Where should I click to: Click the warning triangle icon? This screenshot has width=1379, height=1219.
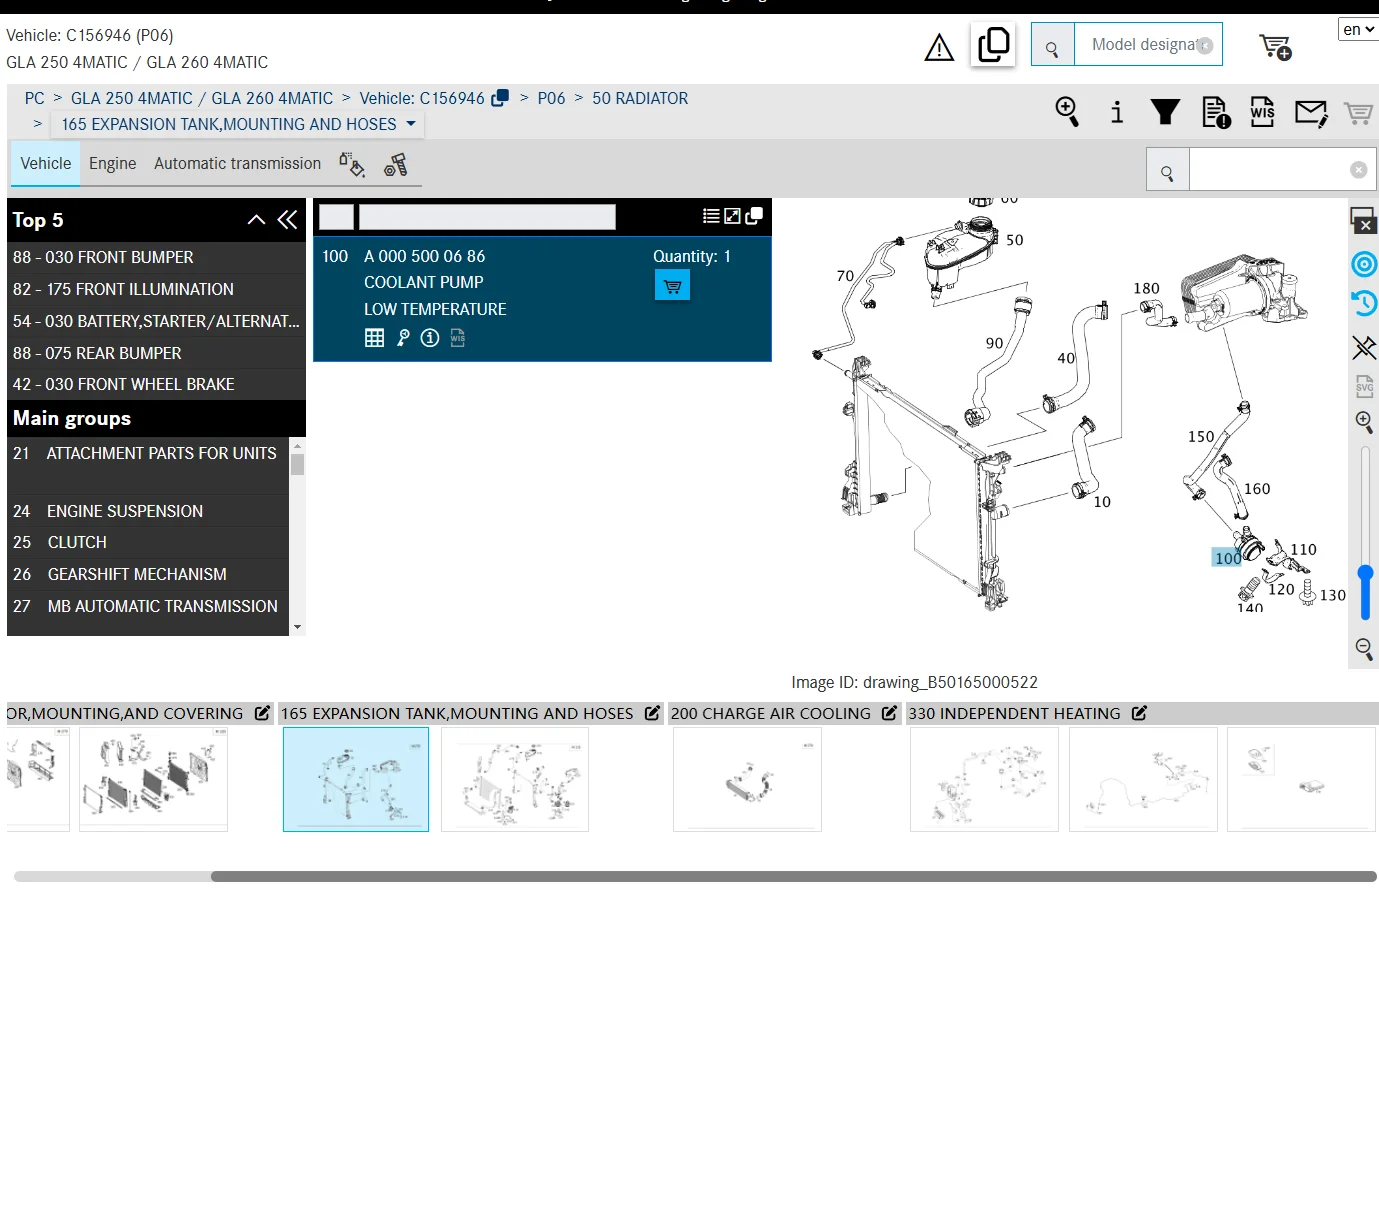click(939, 47)
